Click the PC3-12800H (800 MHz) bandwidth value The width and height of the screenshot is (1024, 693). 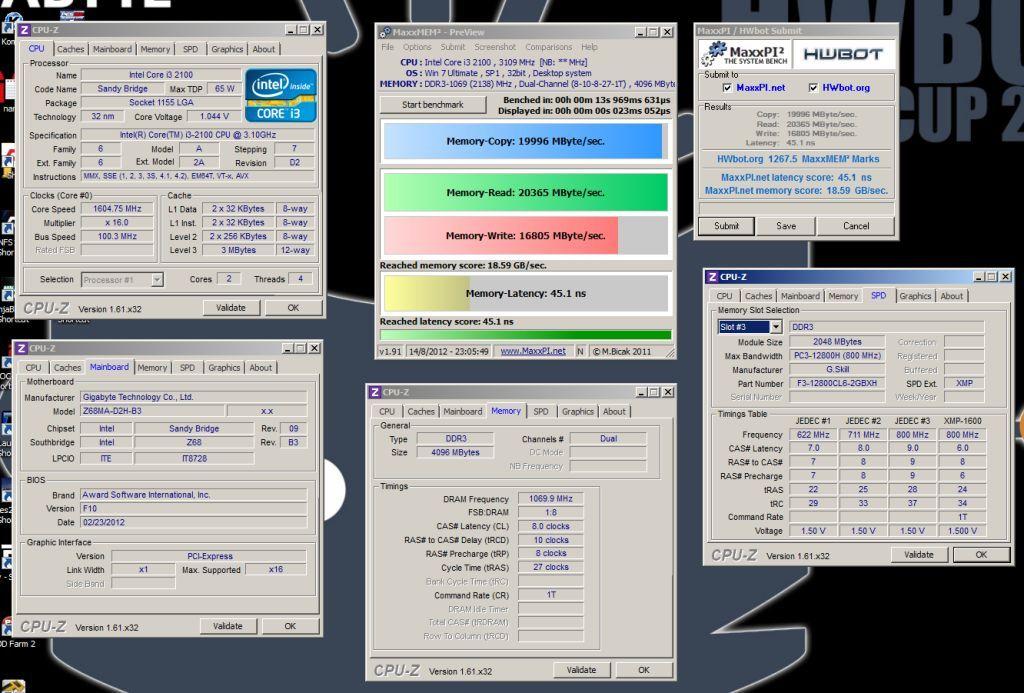coord(837,356)
